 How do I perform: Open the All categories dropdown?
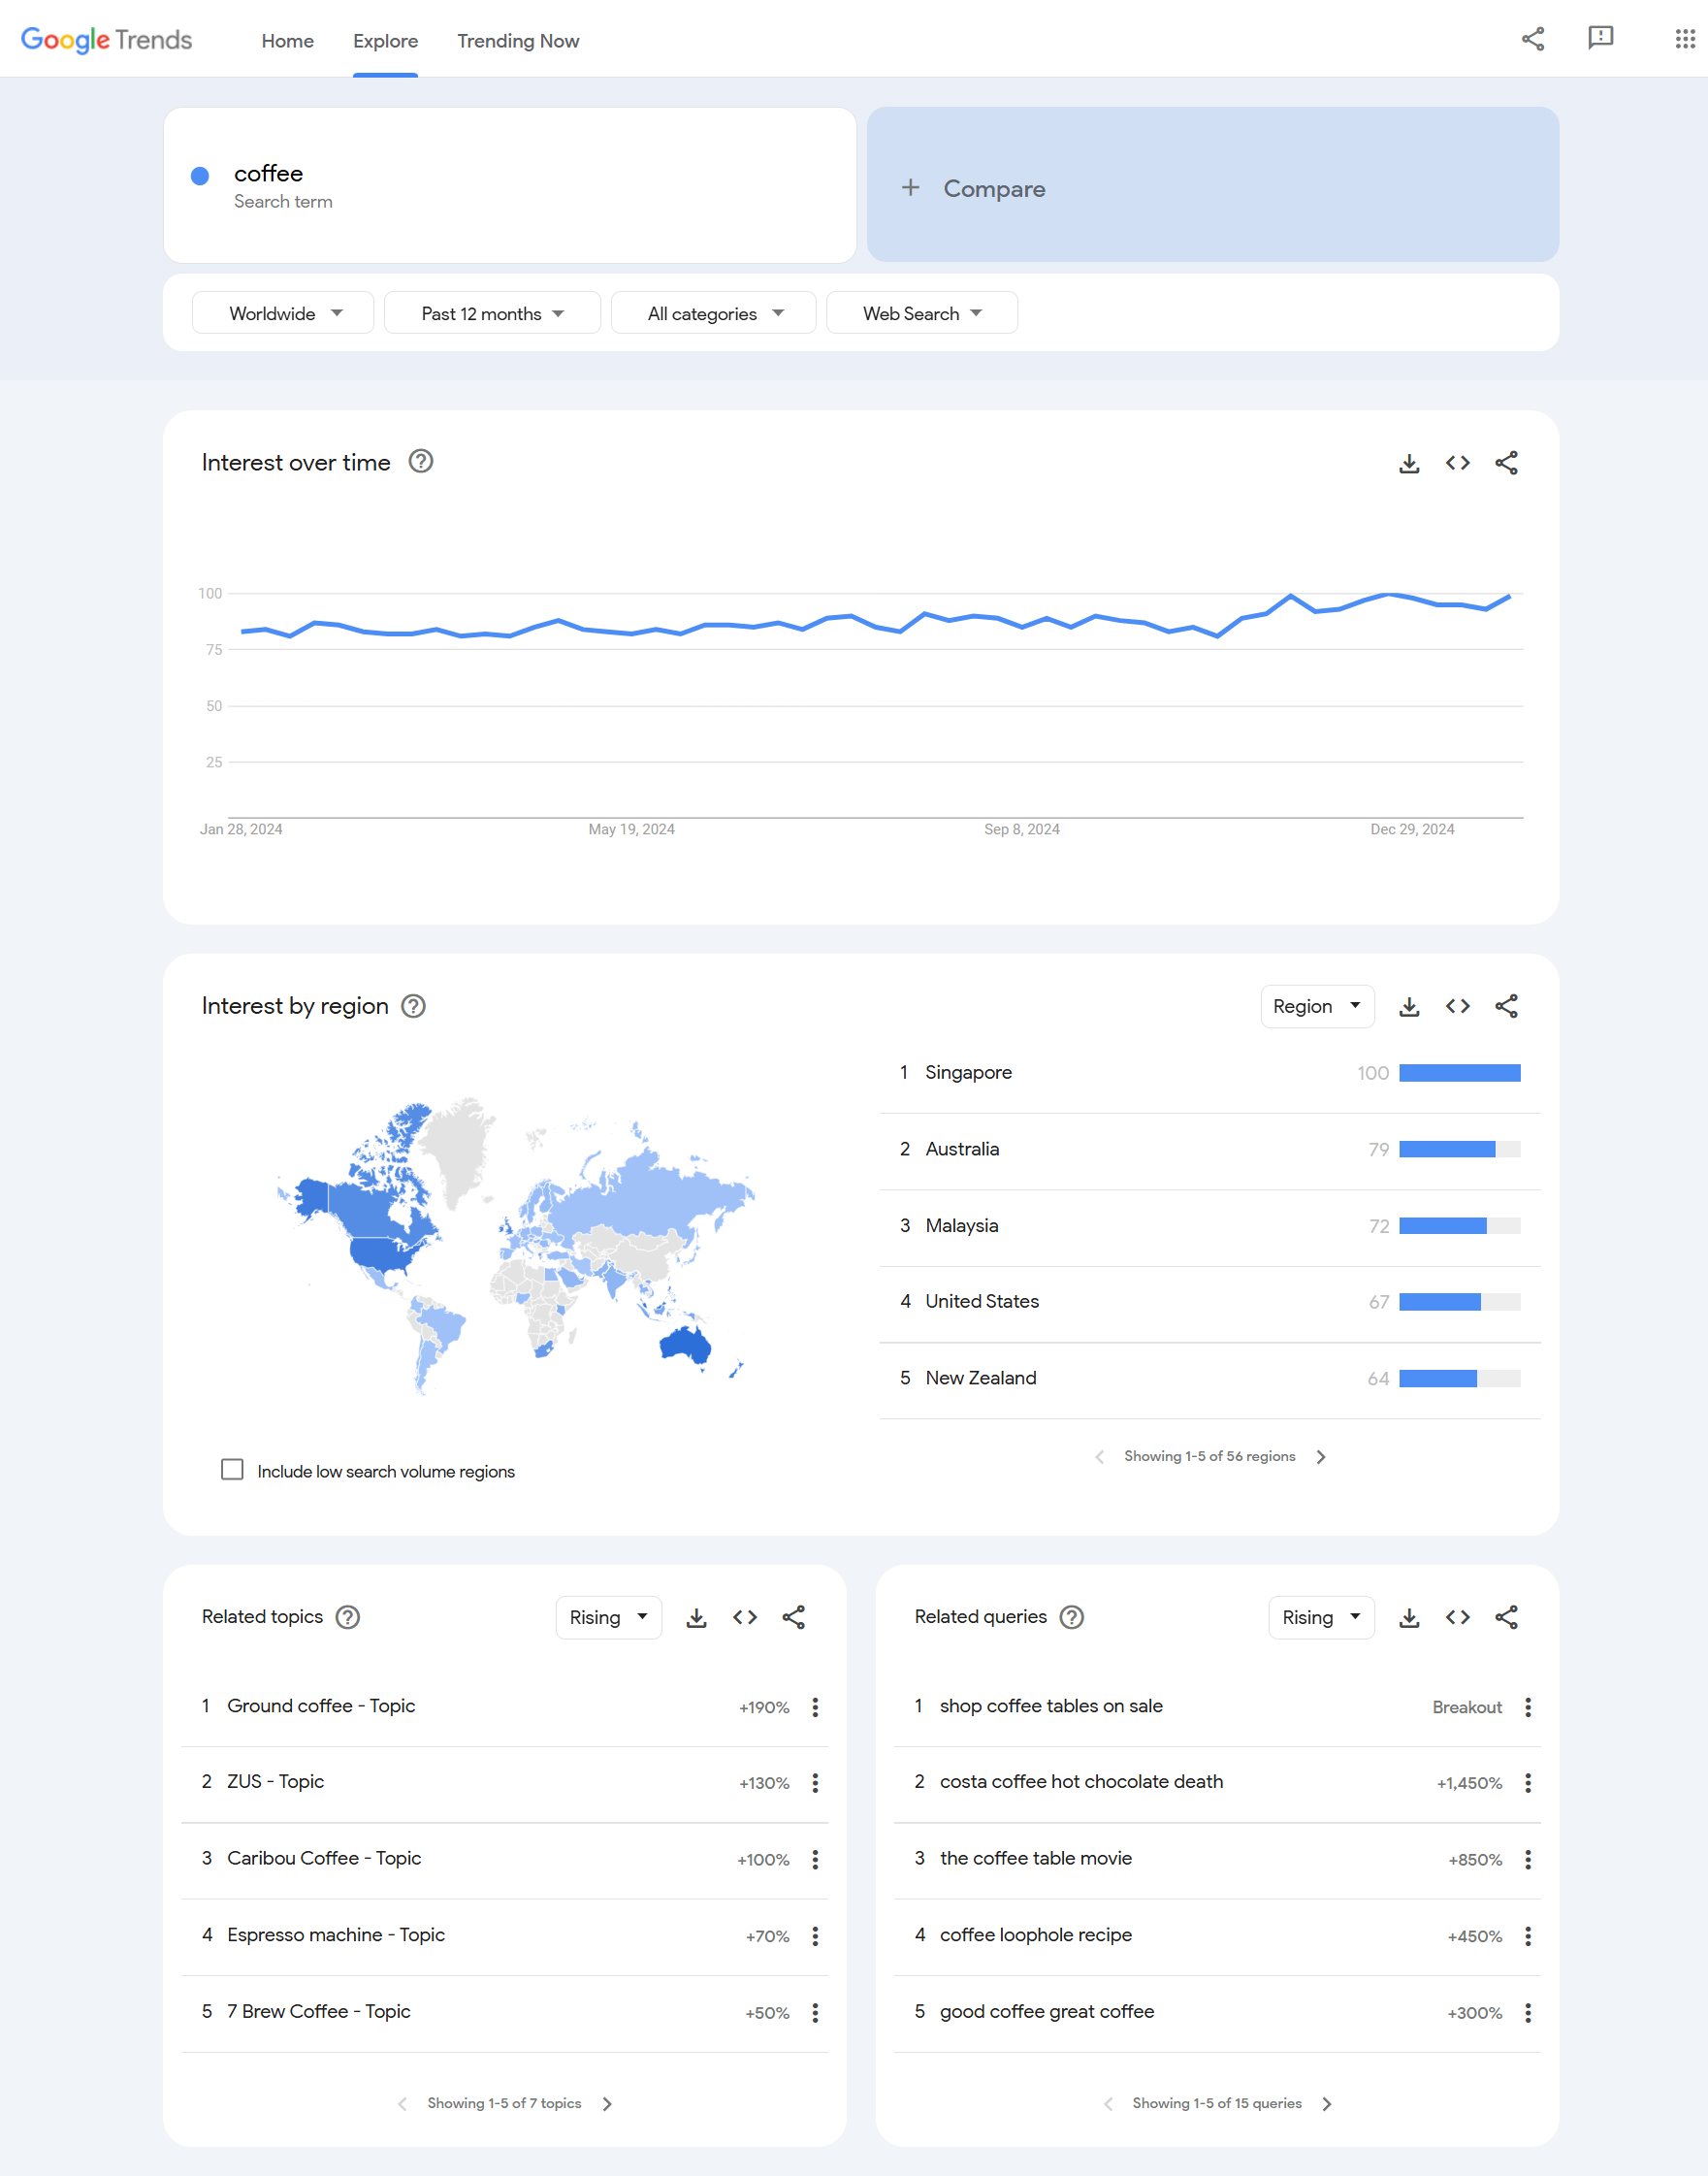pyautogui.click(x=713, y=313)
